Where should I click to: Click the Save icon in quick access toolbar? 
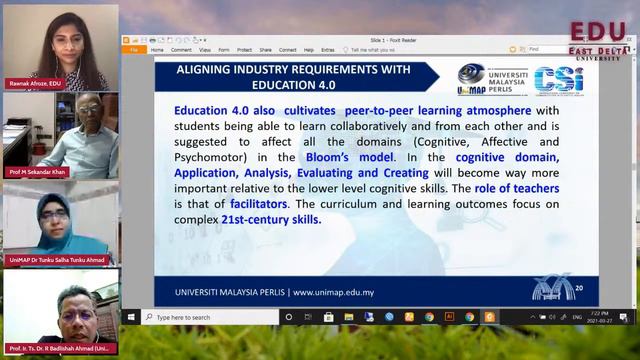144,40
